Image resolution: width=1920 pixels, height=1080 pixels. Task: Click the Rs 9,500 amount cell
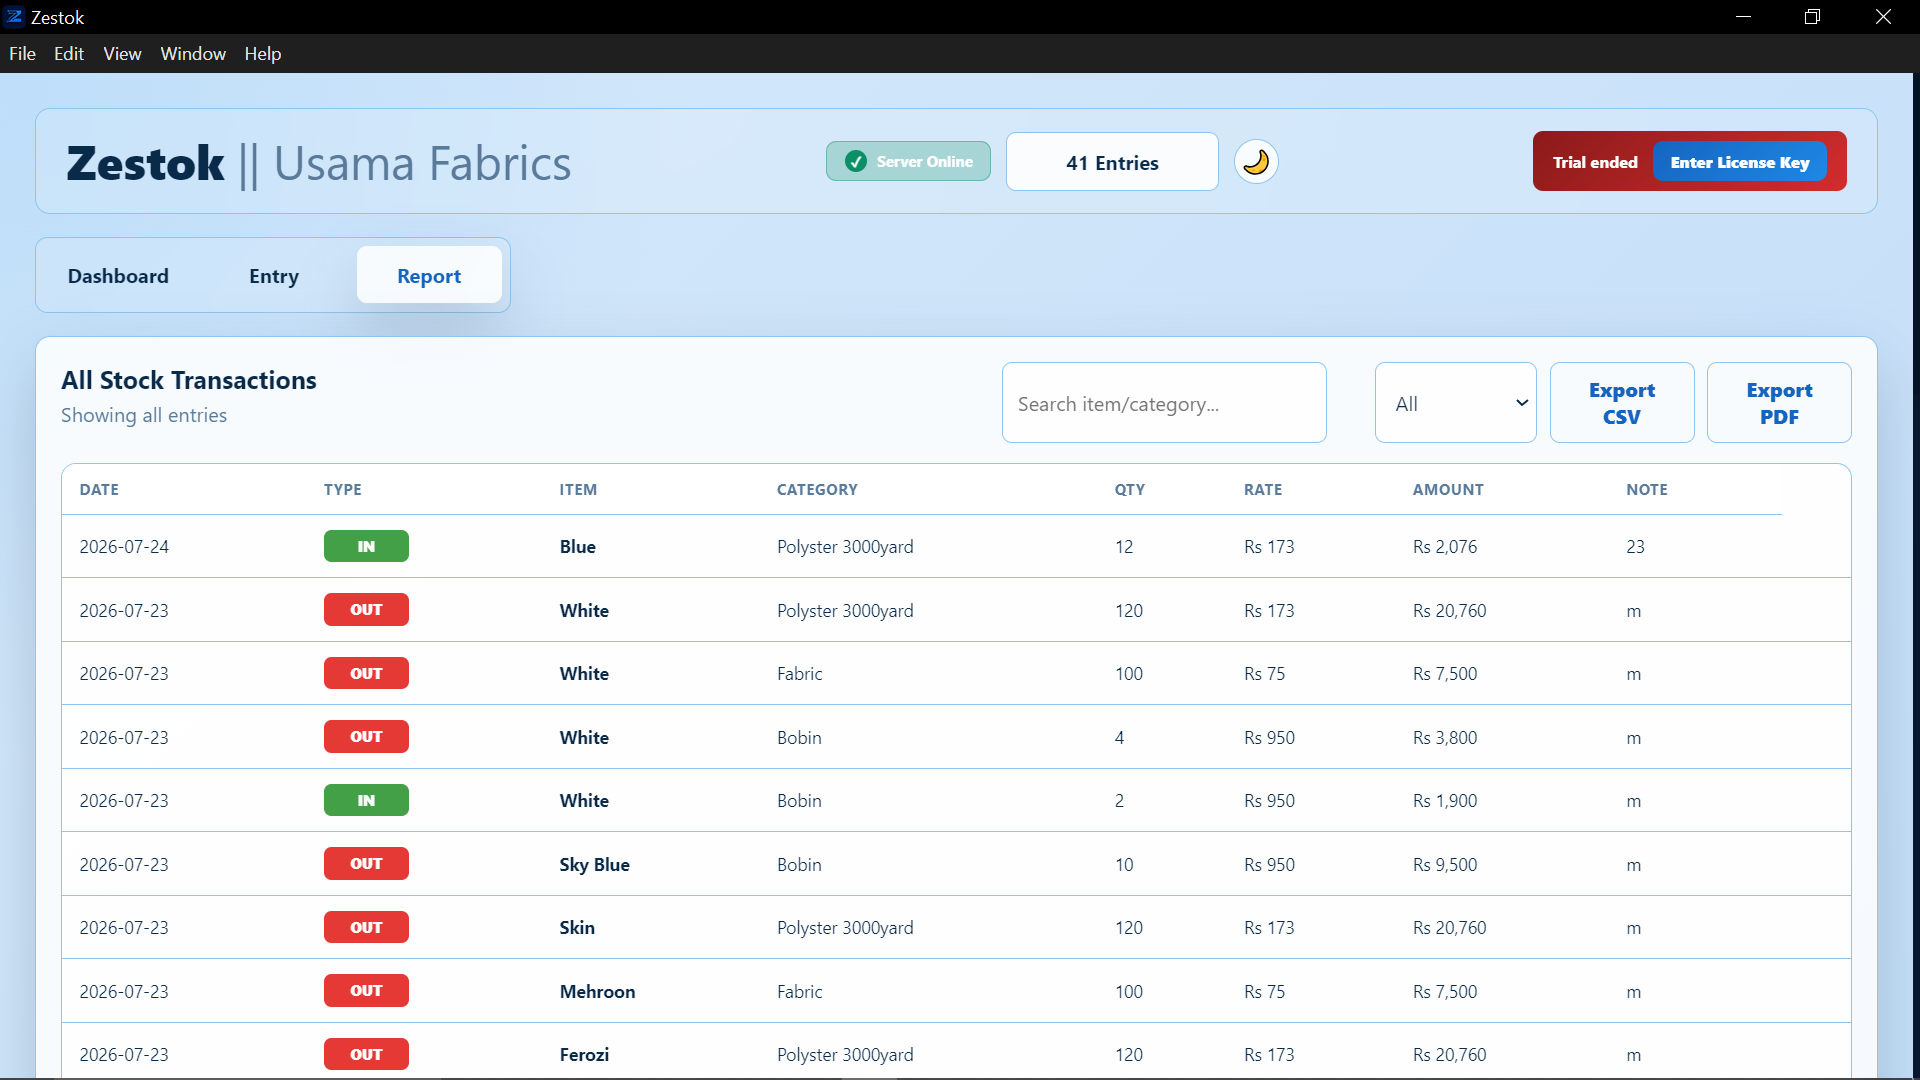[1445, 865]
